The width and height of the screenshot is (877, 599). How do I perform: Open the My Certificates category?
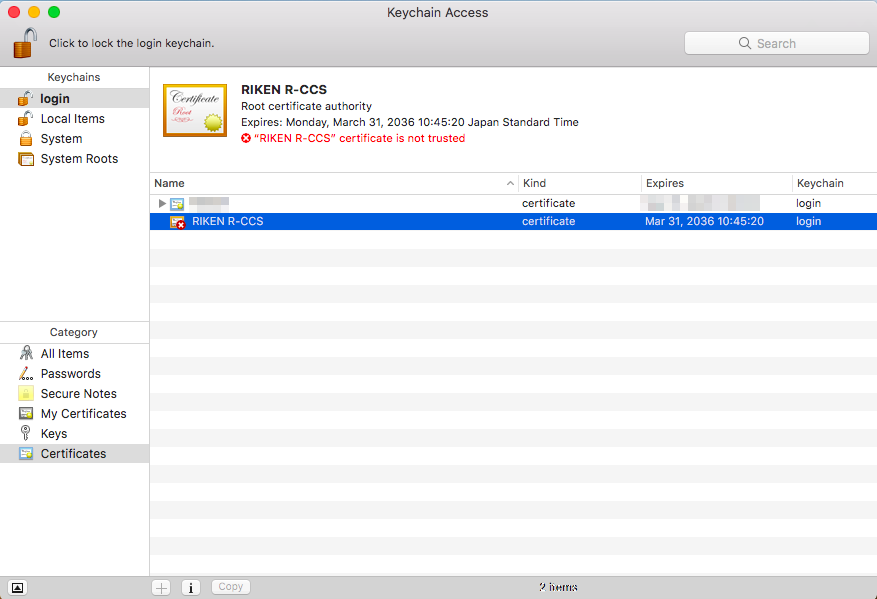83,413
